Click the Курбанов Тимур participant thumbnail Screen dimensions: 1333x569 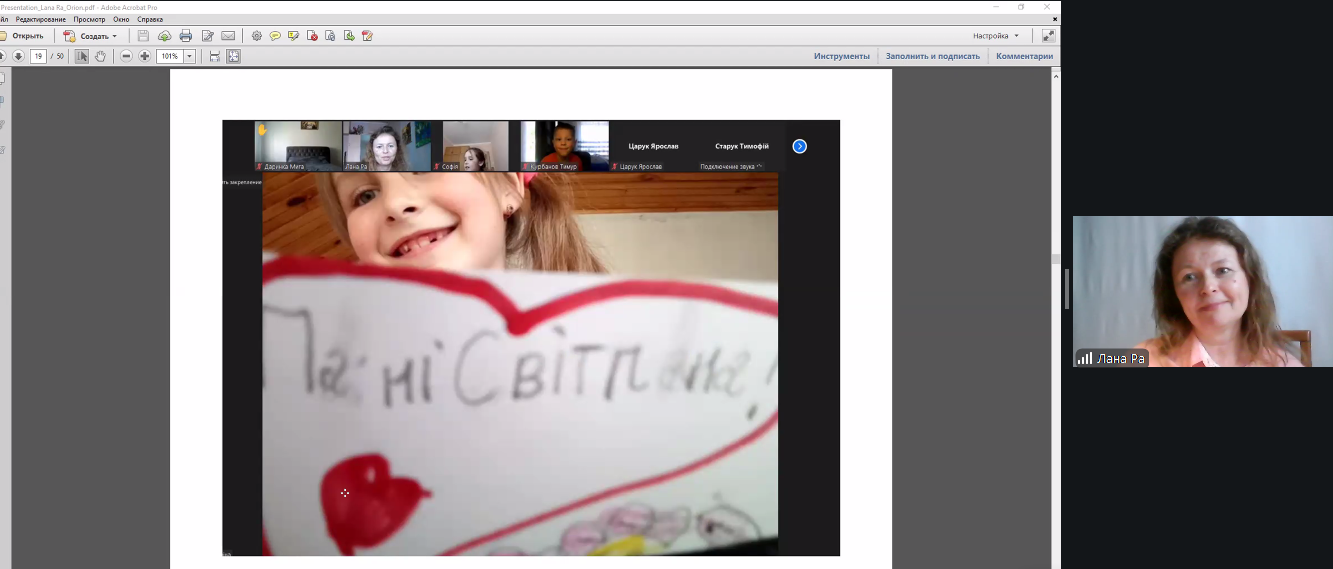pyautogui.click(x=565, y=146)
